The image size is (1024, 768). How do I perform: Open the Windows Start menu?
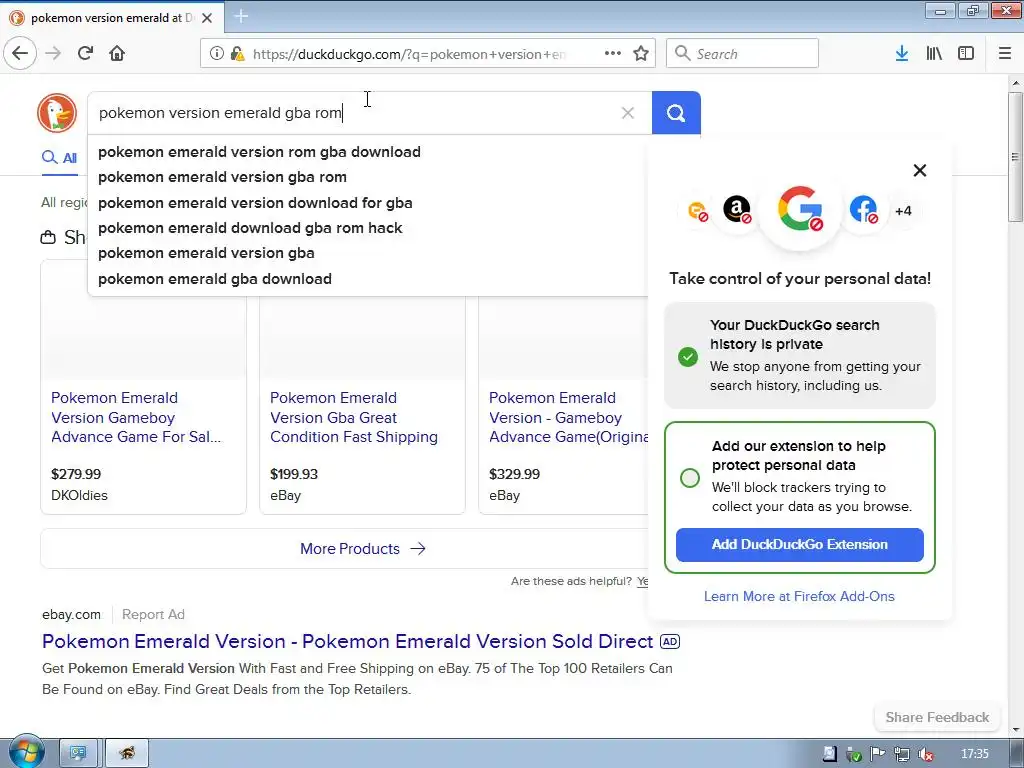[x=26, y=752]
